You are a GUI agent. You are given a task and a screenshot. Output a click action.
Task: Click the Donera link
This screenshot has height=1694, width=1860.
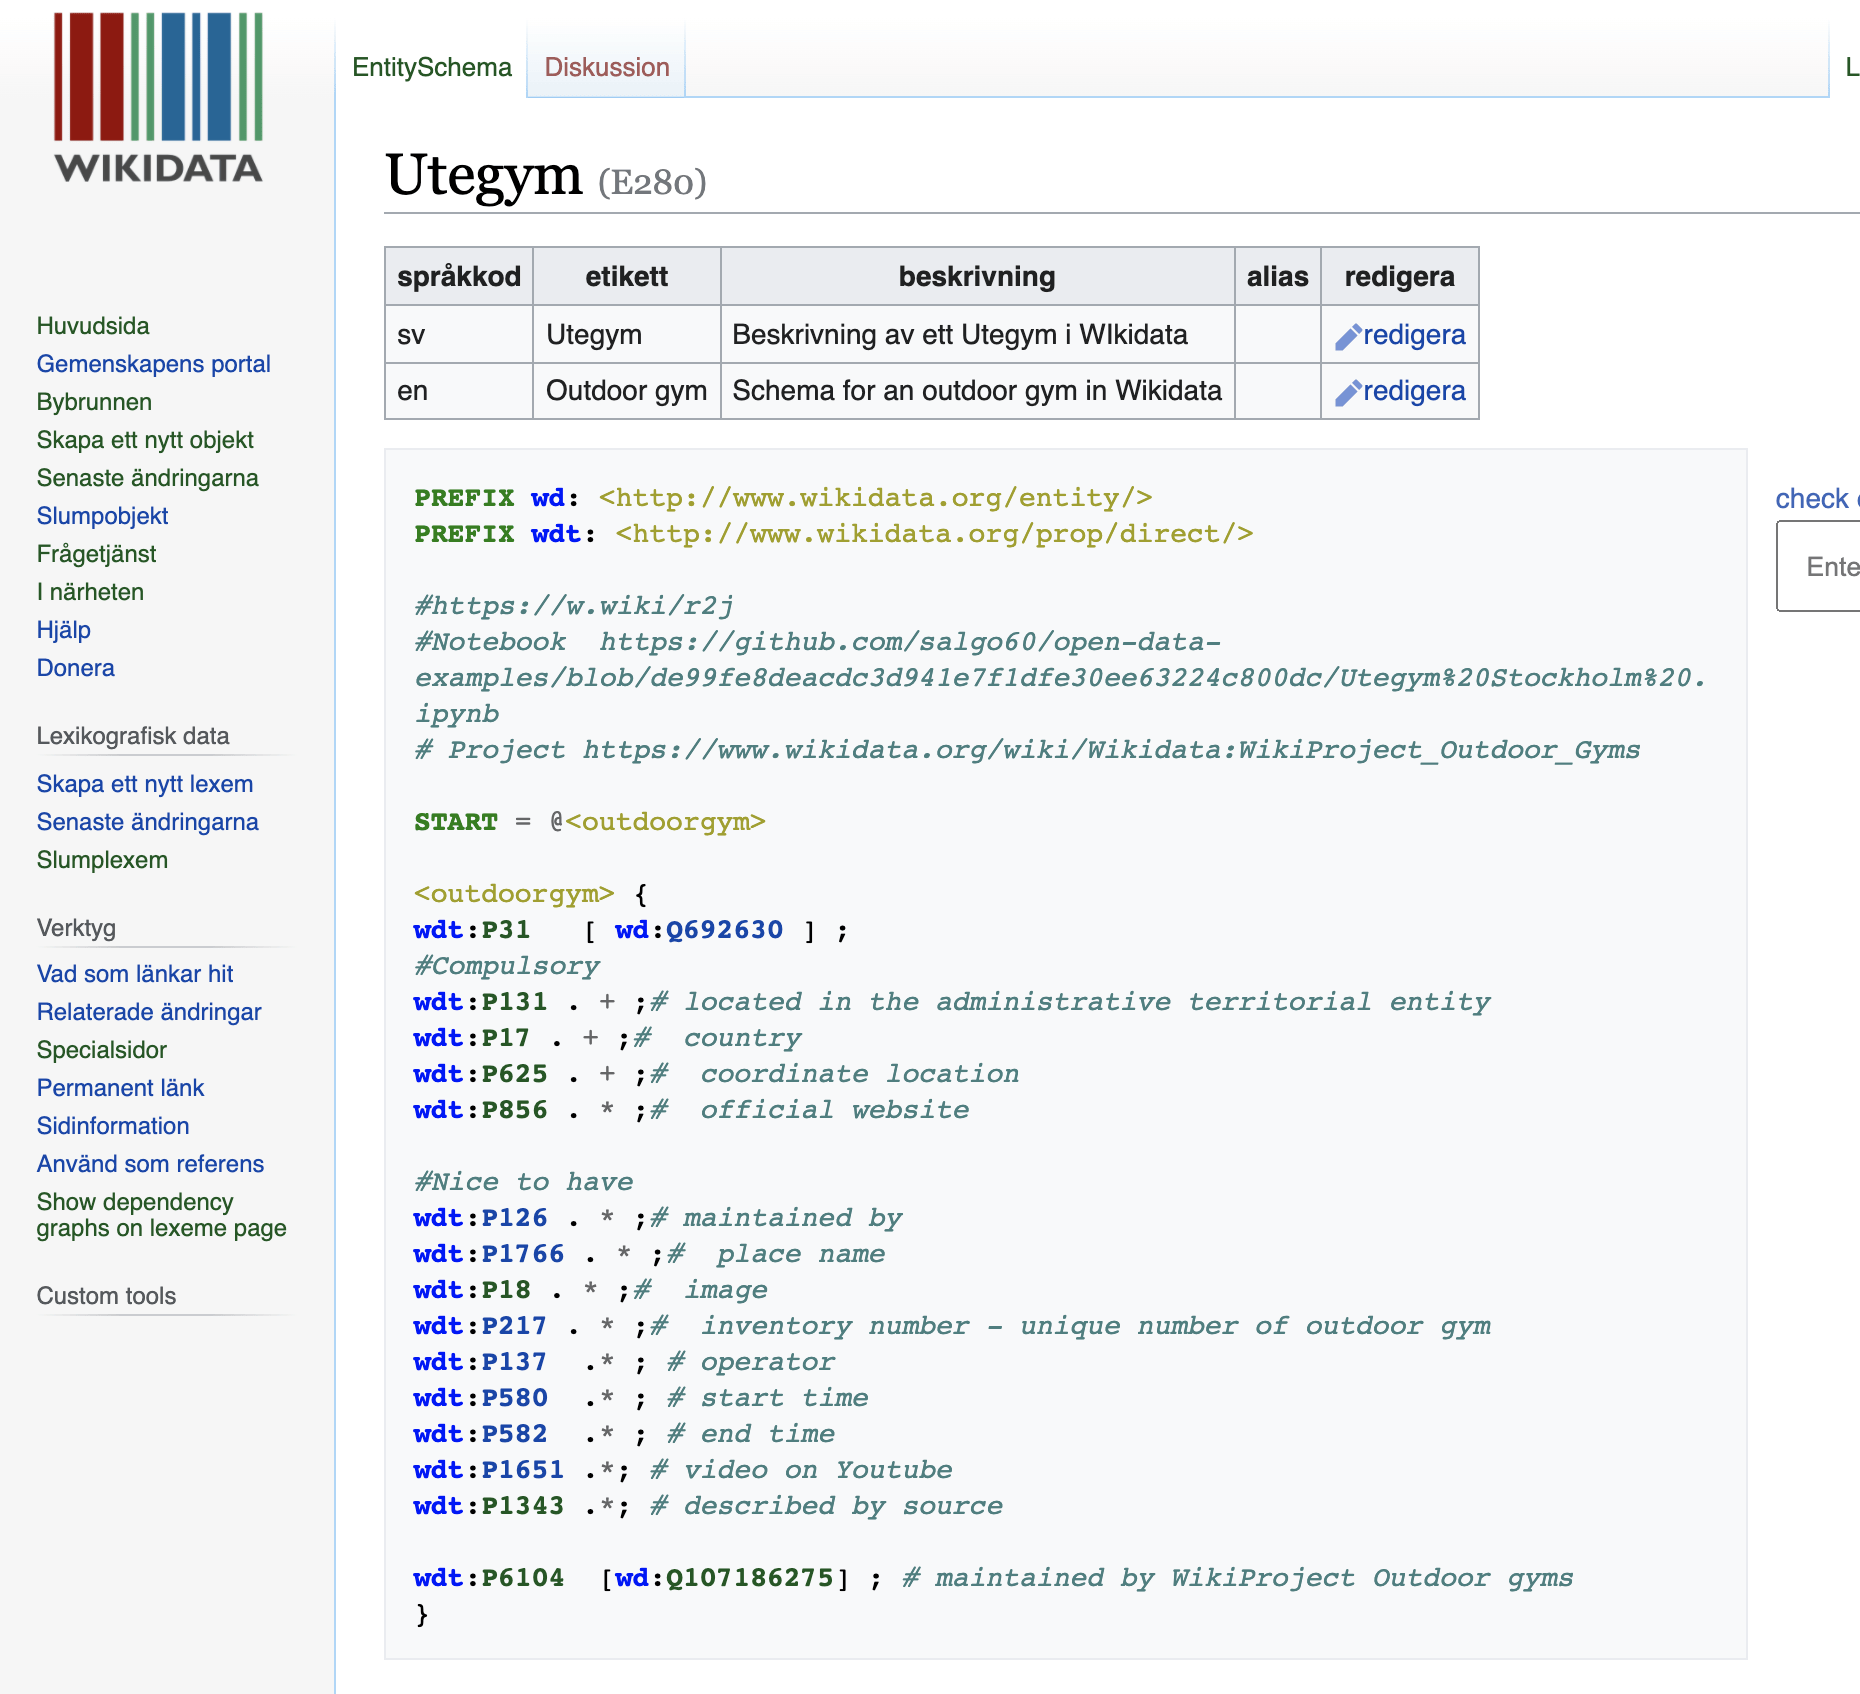tap(75, 668)
